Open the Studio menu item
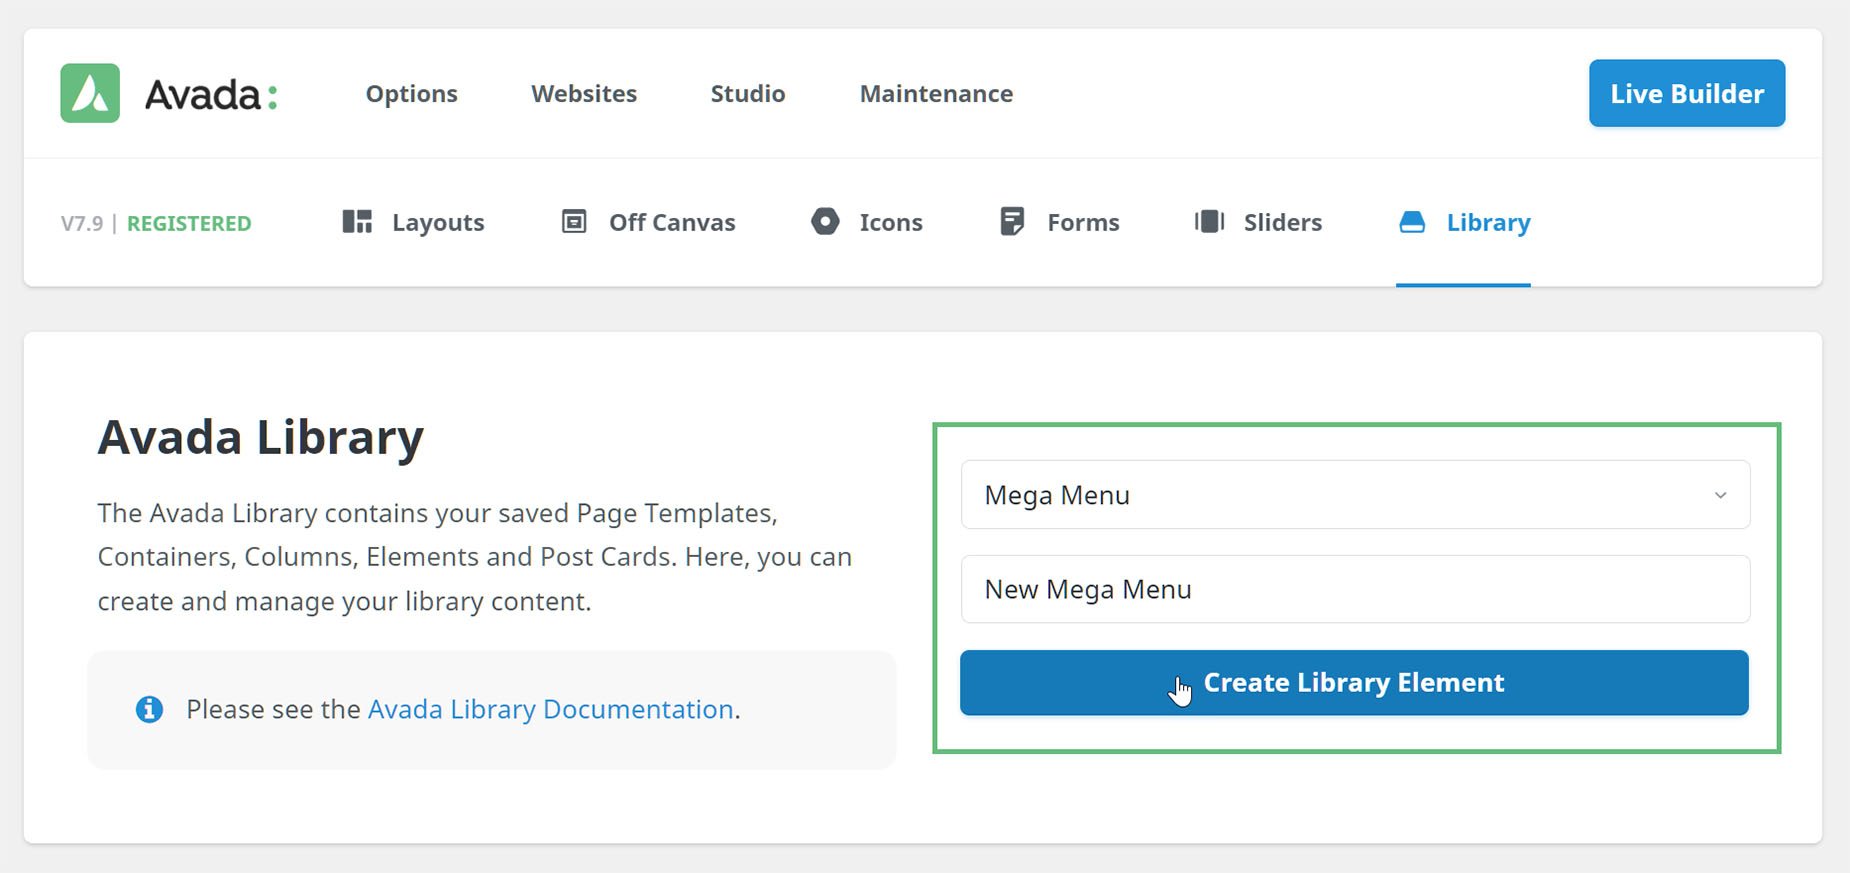 [748, 93]
